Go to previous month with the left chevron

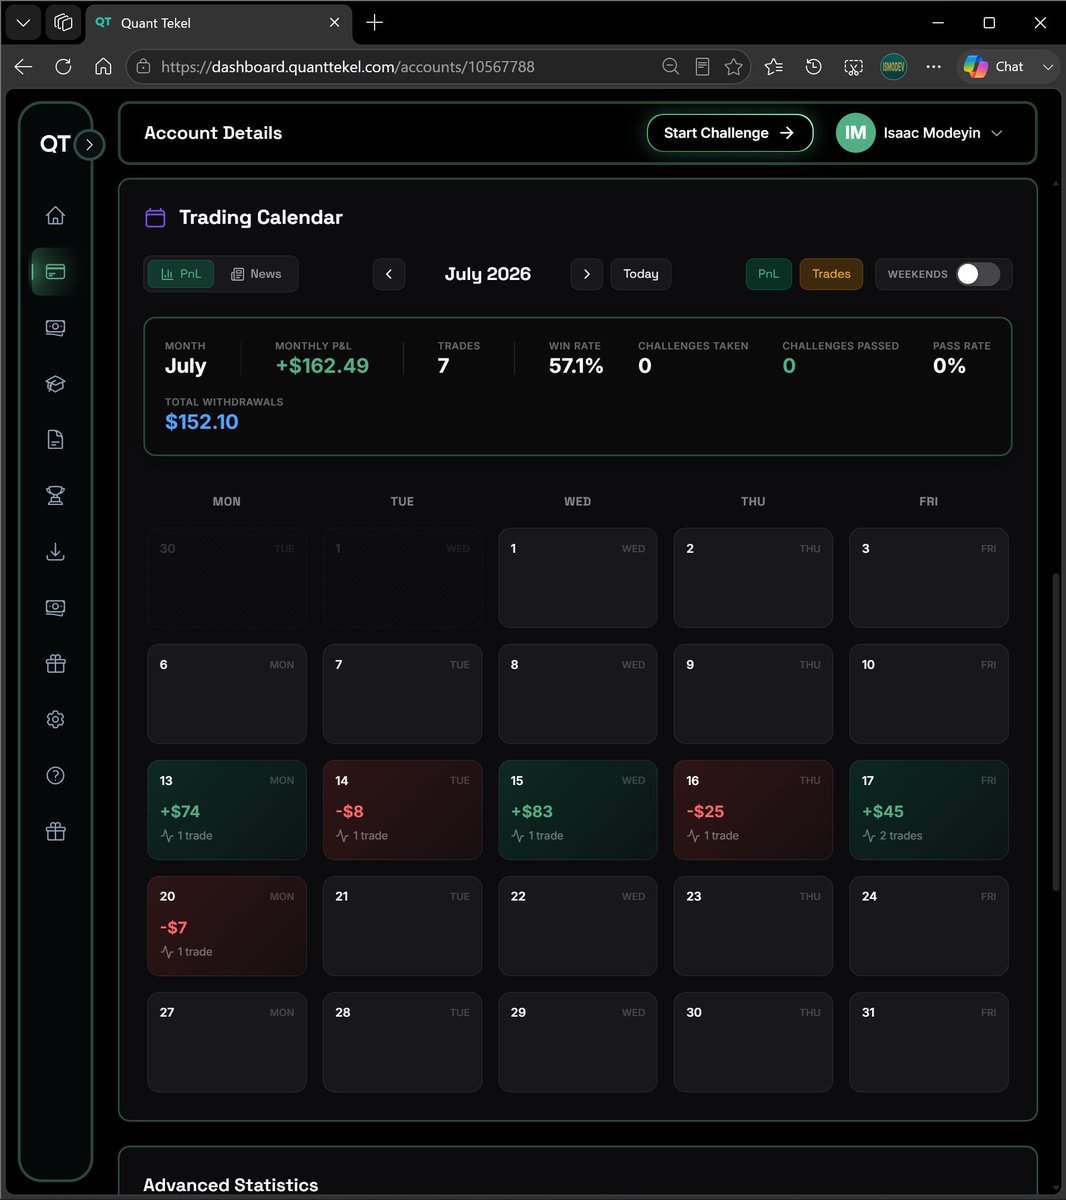point(389,274)
